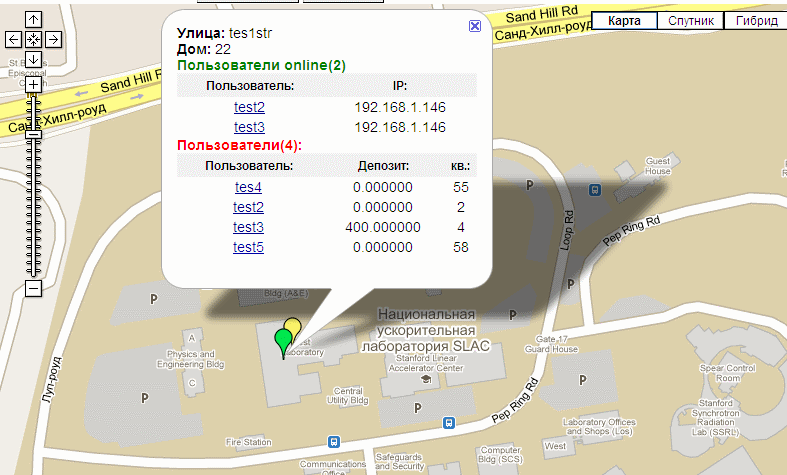Viewport: 787px width, 475px height.
Task: Click deposit value 400.000000
Action: pyautogui.click(x=383, y=227)
